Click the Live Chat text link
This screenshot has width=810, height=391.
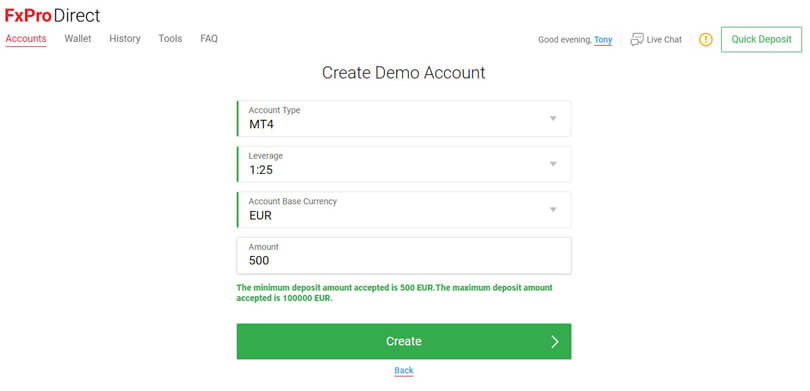coord(664,40)
